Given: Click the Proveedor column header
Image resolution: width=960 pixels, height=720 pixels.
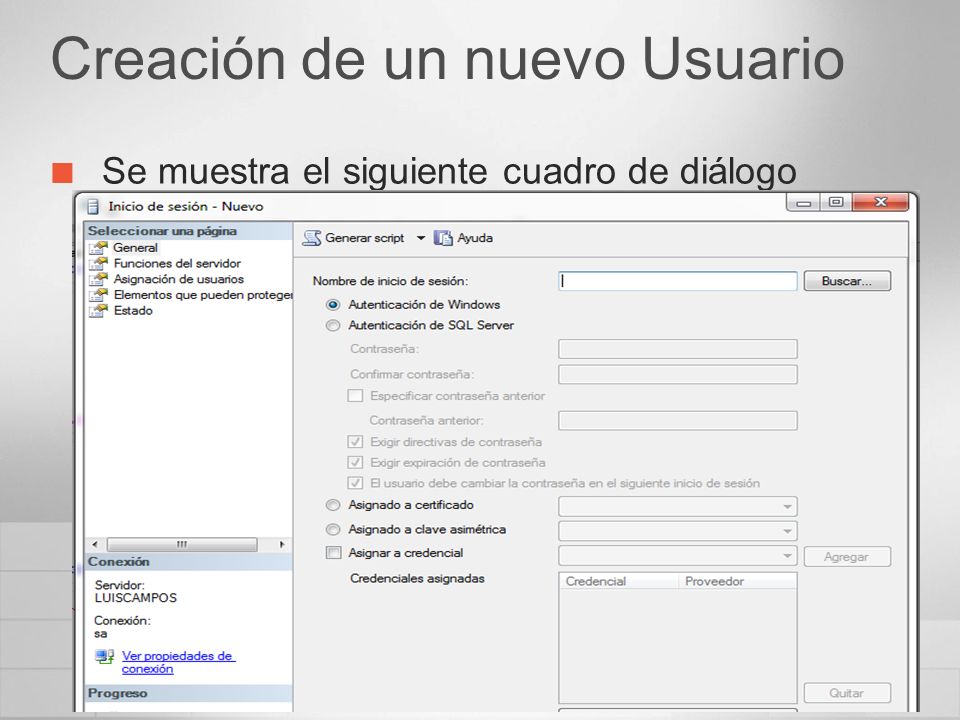Looking at the screenshot, I should point(738,581).
